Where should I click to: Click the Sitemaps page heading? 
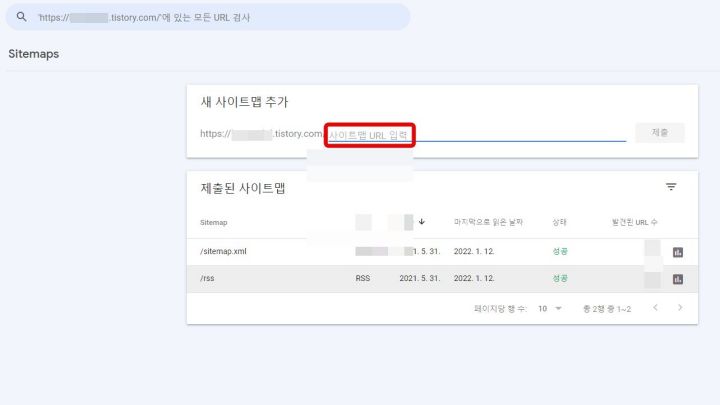coord(34,54)
